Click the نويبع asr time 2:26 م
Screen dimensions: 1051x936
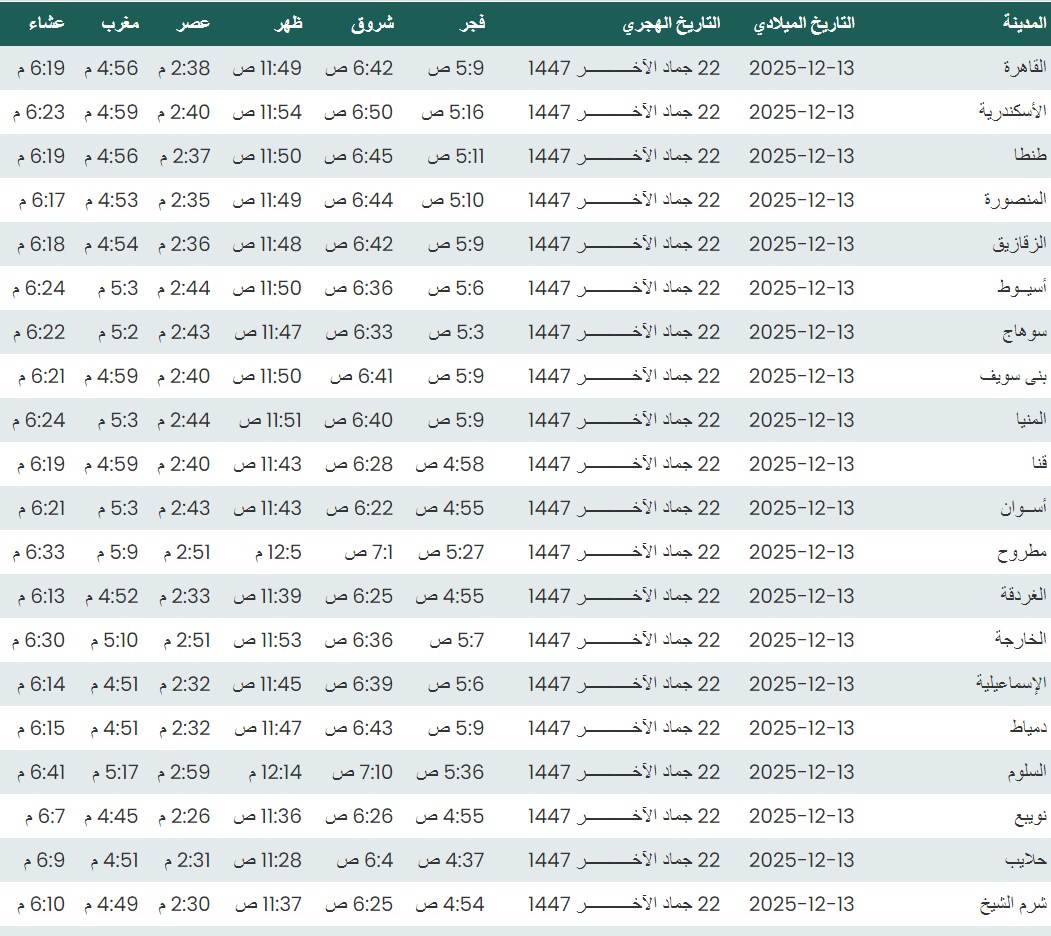pos(184,816)
